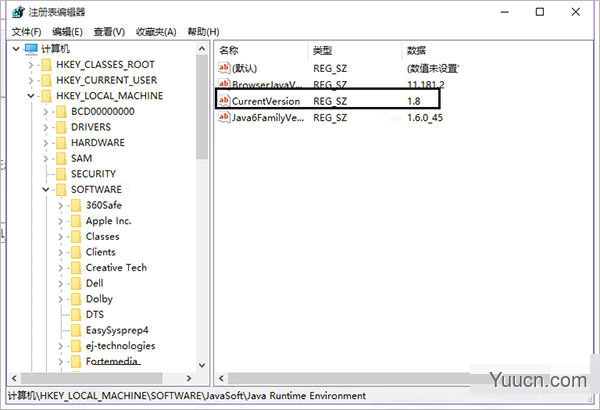Image resolution: width=600 pixels, height=410 pixels.
Task: Click the BCD00000000 folder icon
Action: click(61, 112)
